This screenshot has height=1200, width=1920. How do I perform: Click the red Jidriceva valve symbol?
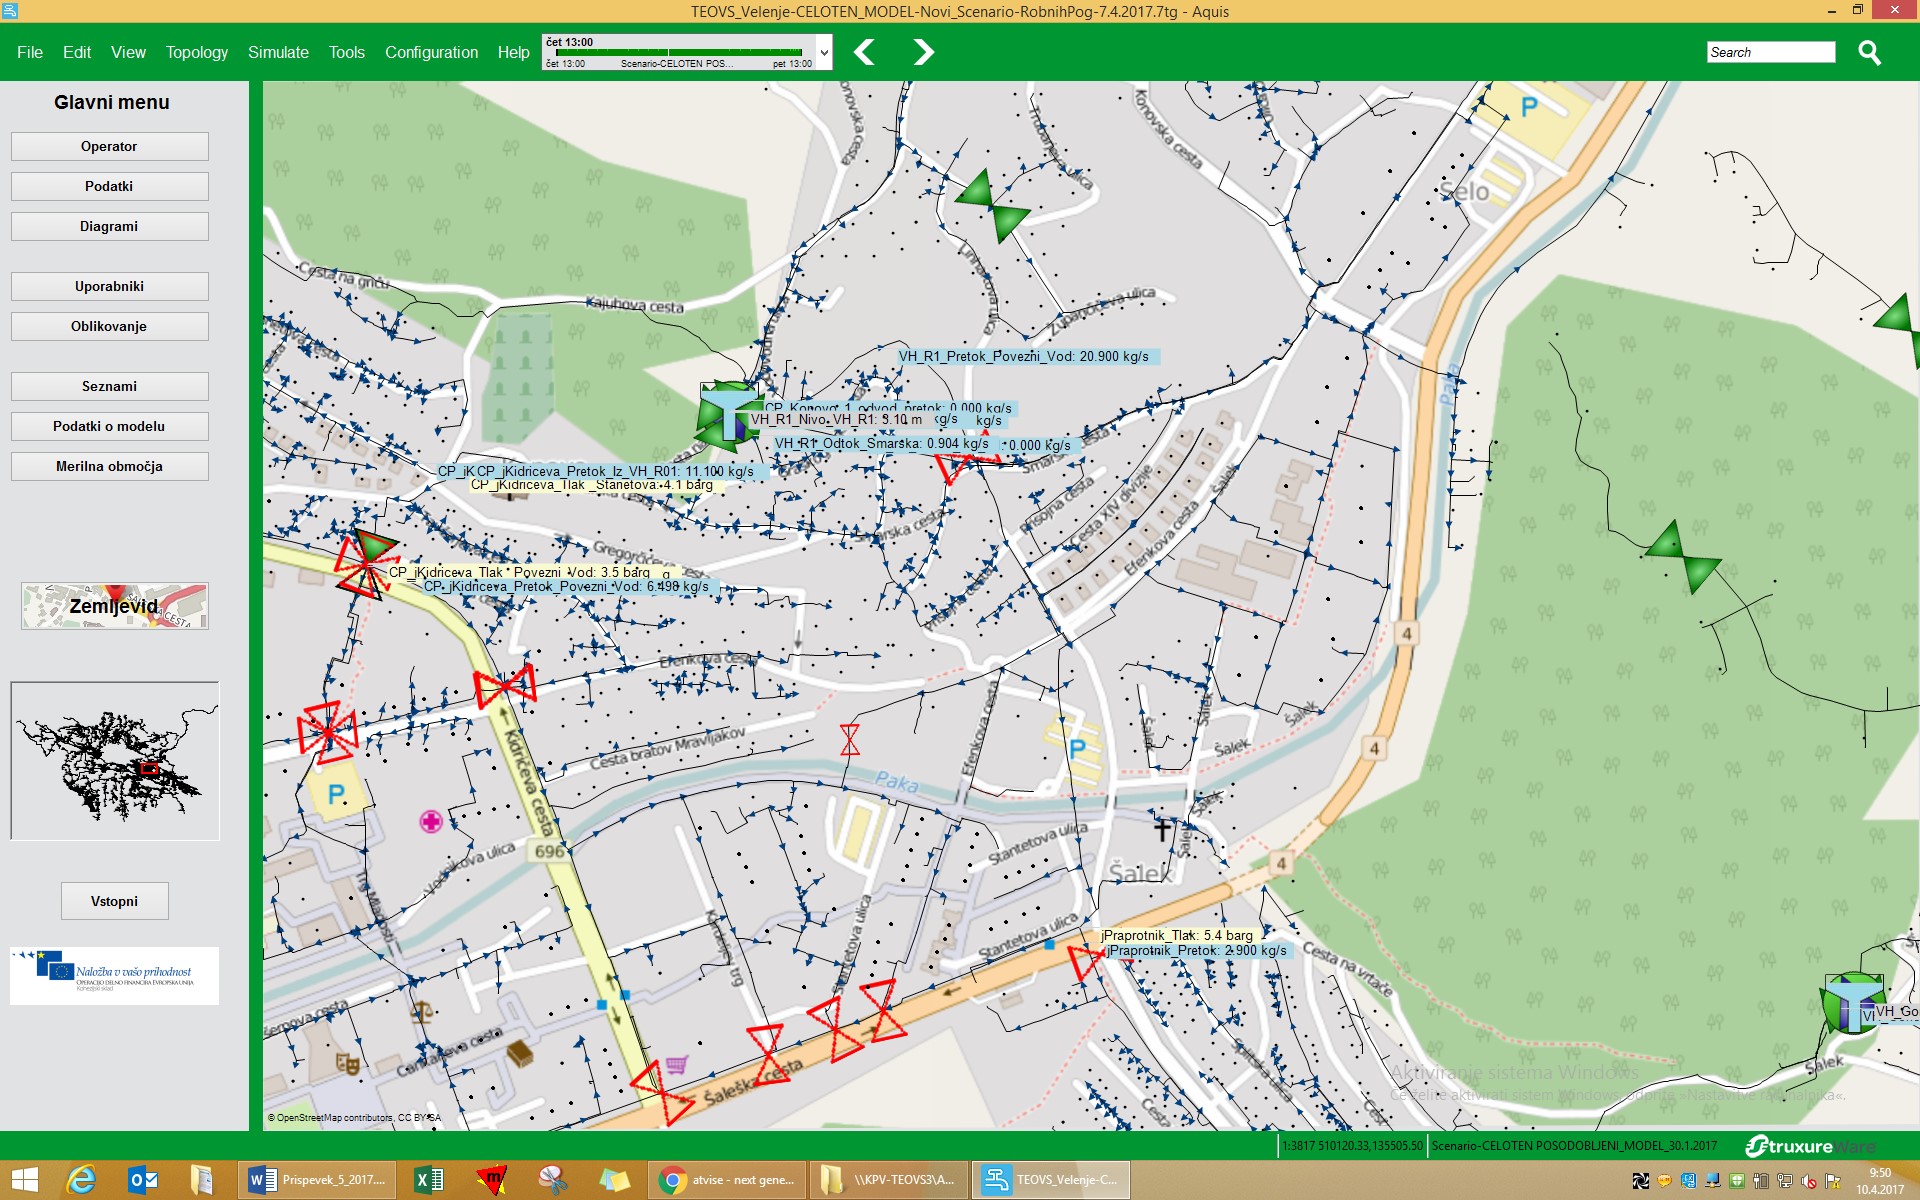tap(365, 566)
